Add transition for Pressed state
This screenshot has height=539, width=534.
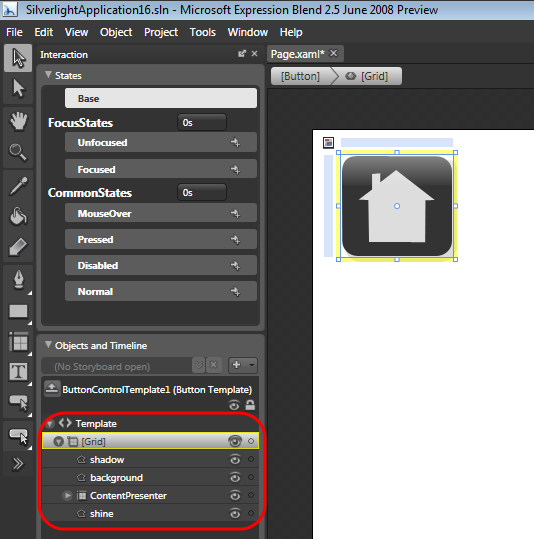[236, 240]
